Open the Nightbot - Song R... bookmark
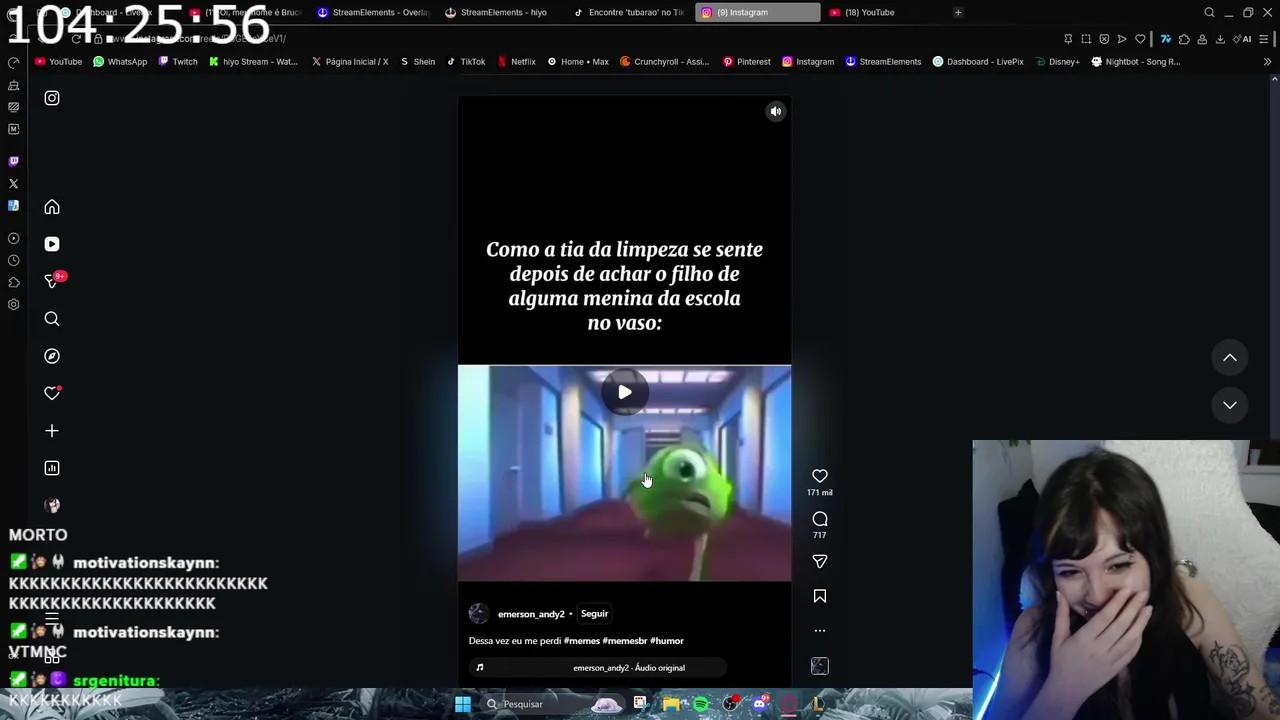The height and width of the screenshot is (720, 1280). click(x=1135, y=62)
